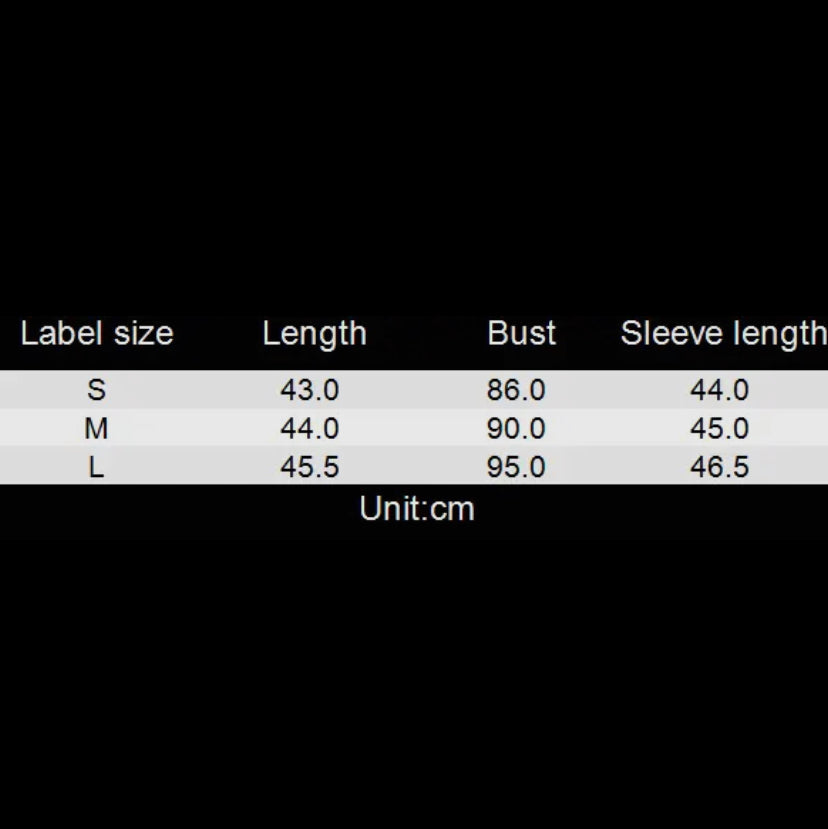Select the 86.0 bust value
This screenshot has width=828, height=829.
pyautogui.click(x=516, y=390)
